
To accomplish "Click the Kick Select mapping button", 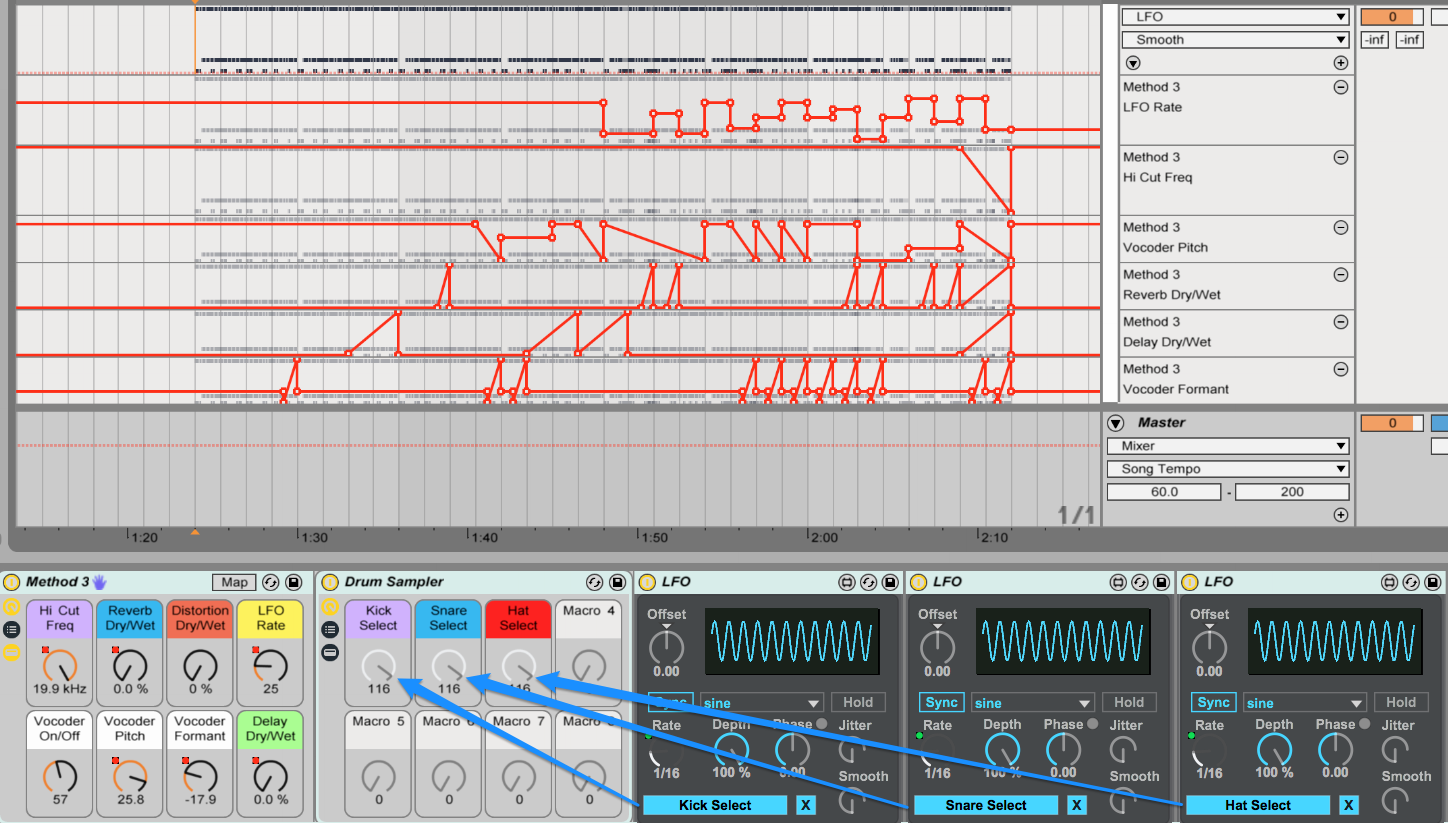I will [715, 805].
